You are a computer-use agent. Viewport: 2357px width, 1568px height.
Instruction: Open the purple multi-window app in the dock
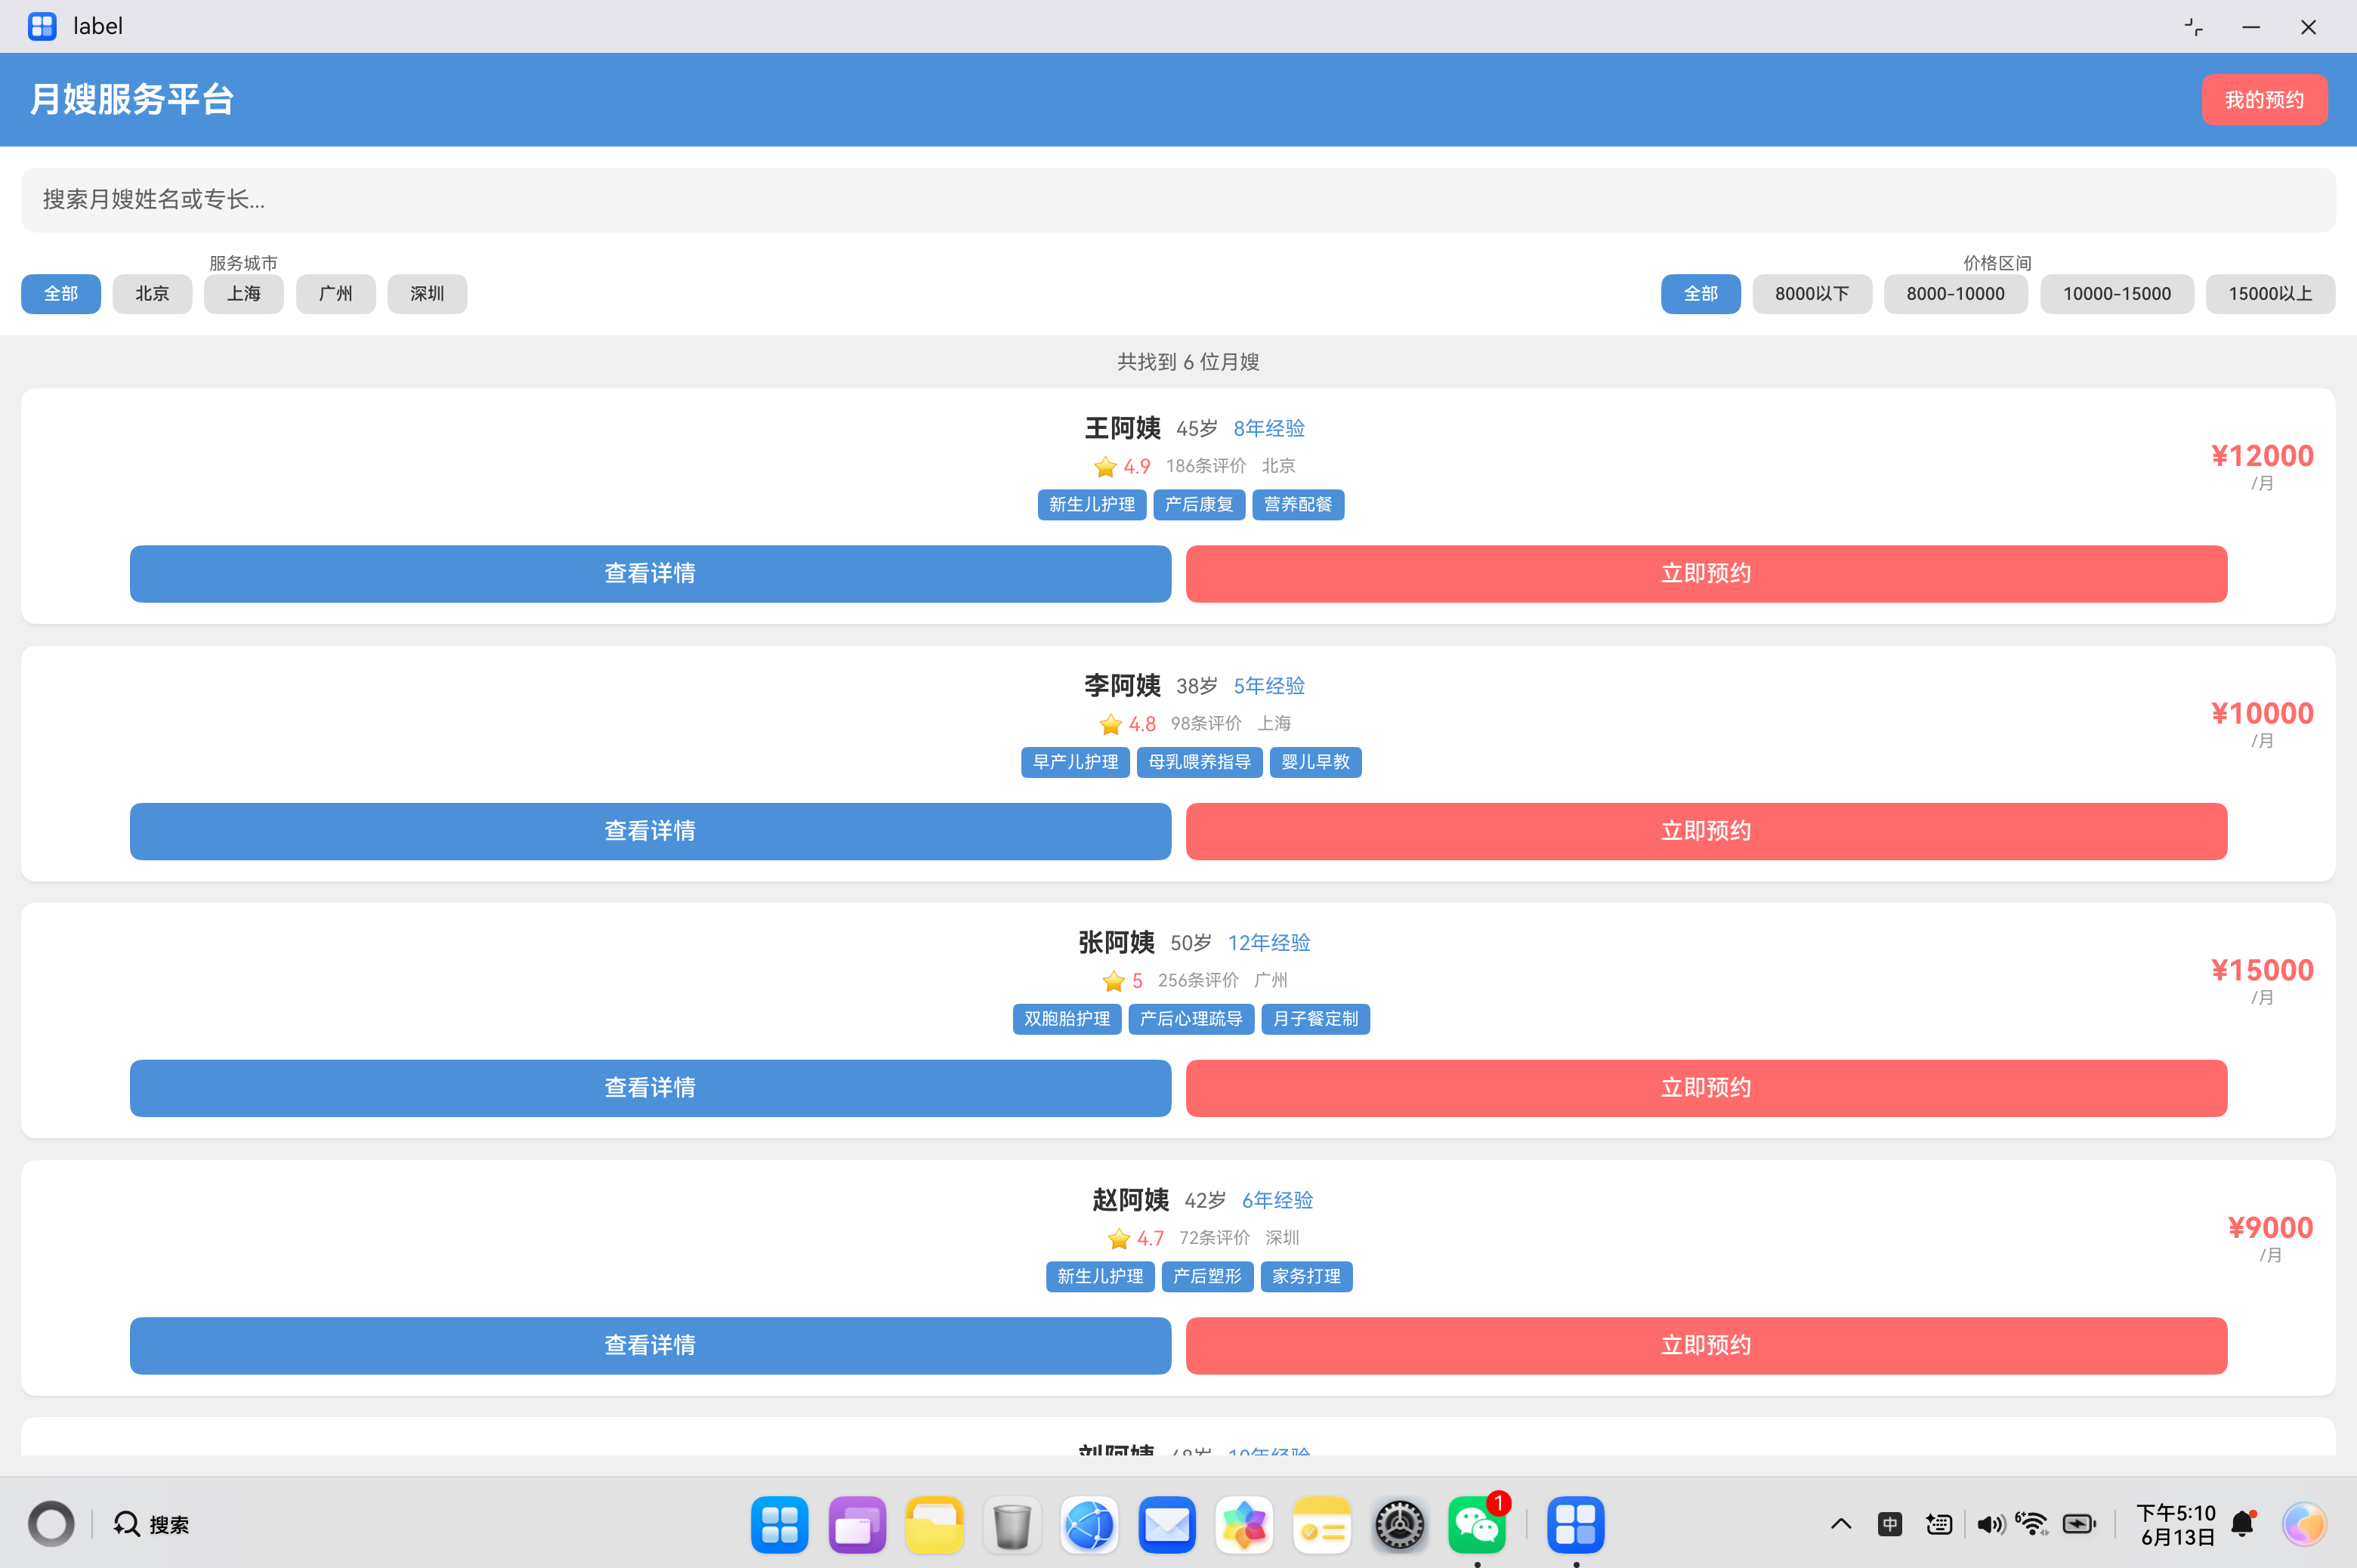(857, 1525)
